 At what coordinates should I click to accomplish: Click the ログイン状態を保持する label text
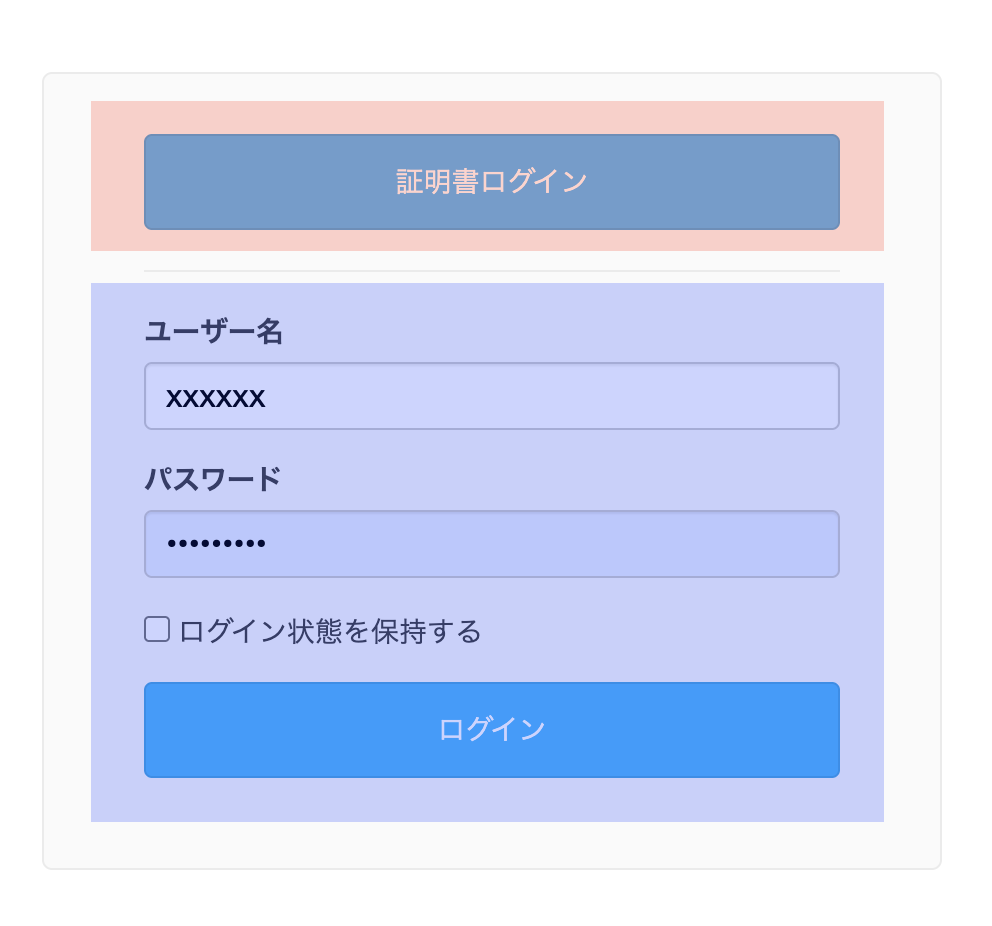click(x=328, y=629)
